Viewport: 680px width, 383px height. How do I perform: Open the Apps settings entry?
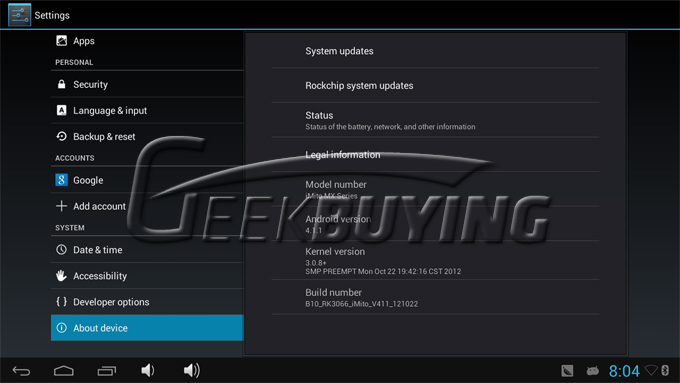click(x=147, y=41)
